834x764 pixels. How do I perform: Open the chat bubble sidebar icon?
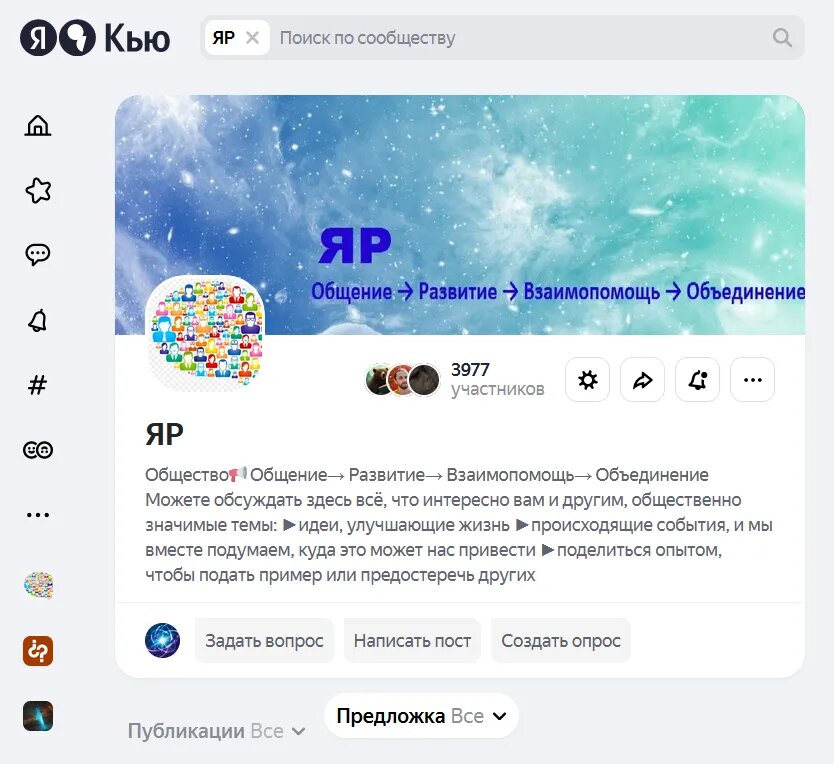pyautogui.click(x=38, y=255)
